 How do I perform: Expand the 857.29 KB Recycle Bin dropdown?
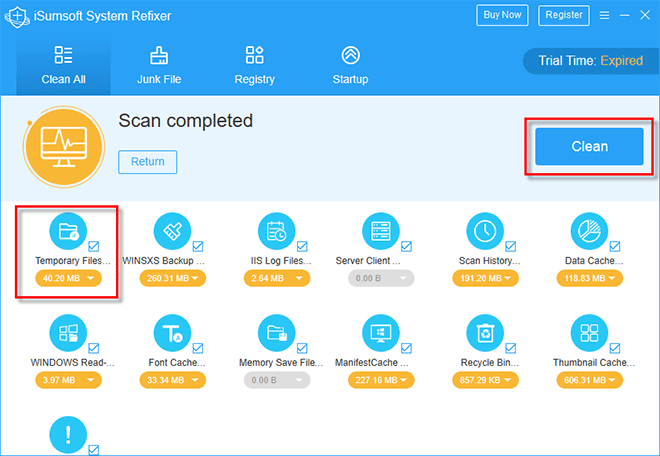click(485, 380)
